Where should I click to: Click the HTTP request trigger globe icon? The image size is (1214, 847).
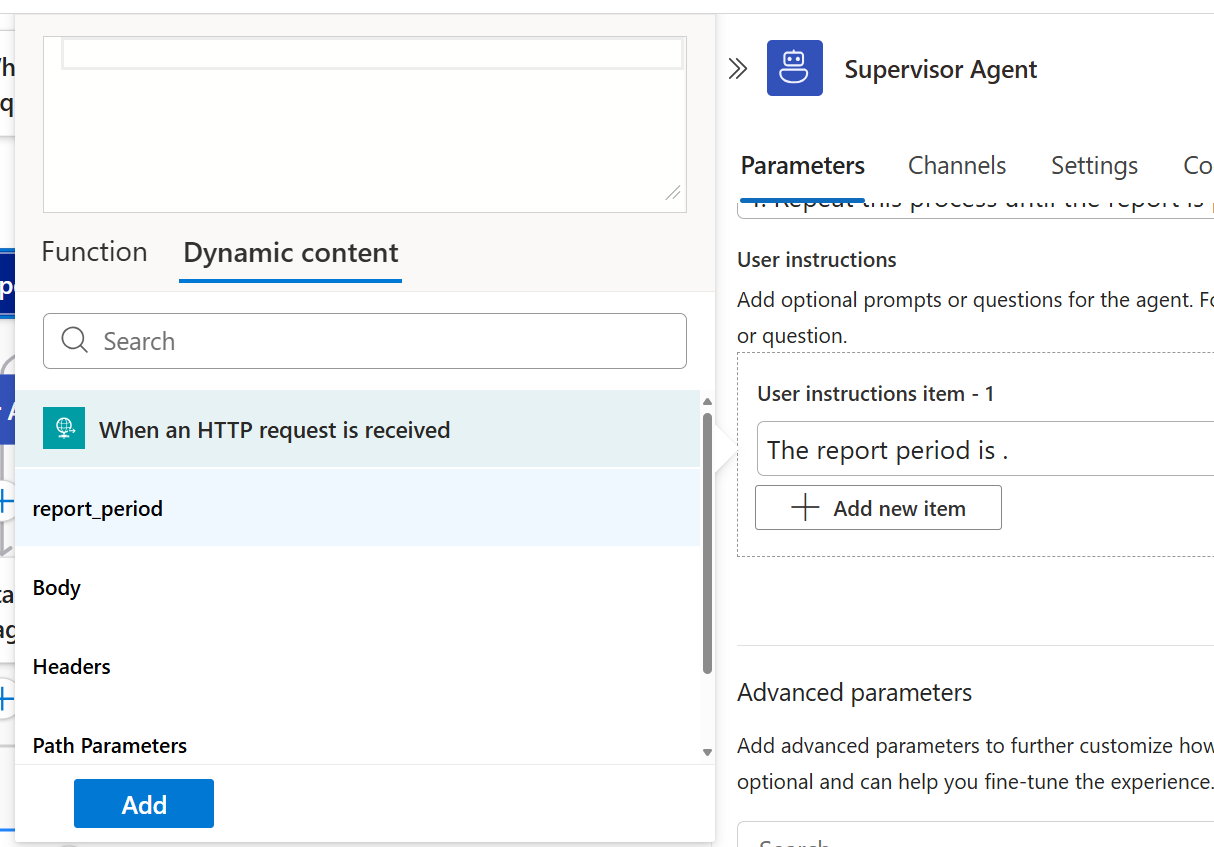pos(65,430)
